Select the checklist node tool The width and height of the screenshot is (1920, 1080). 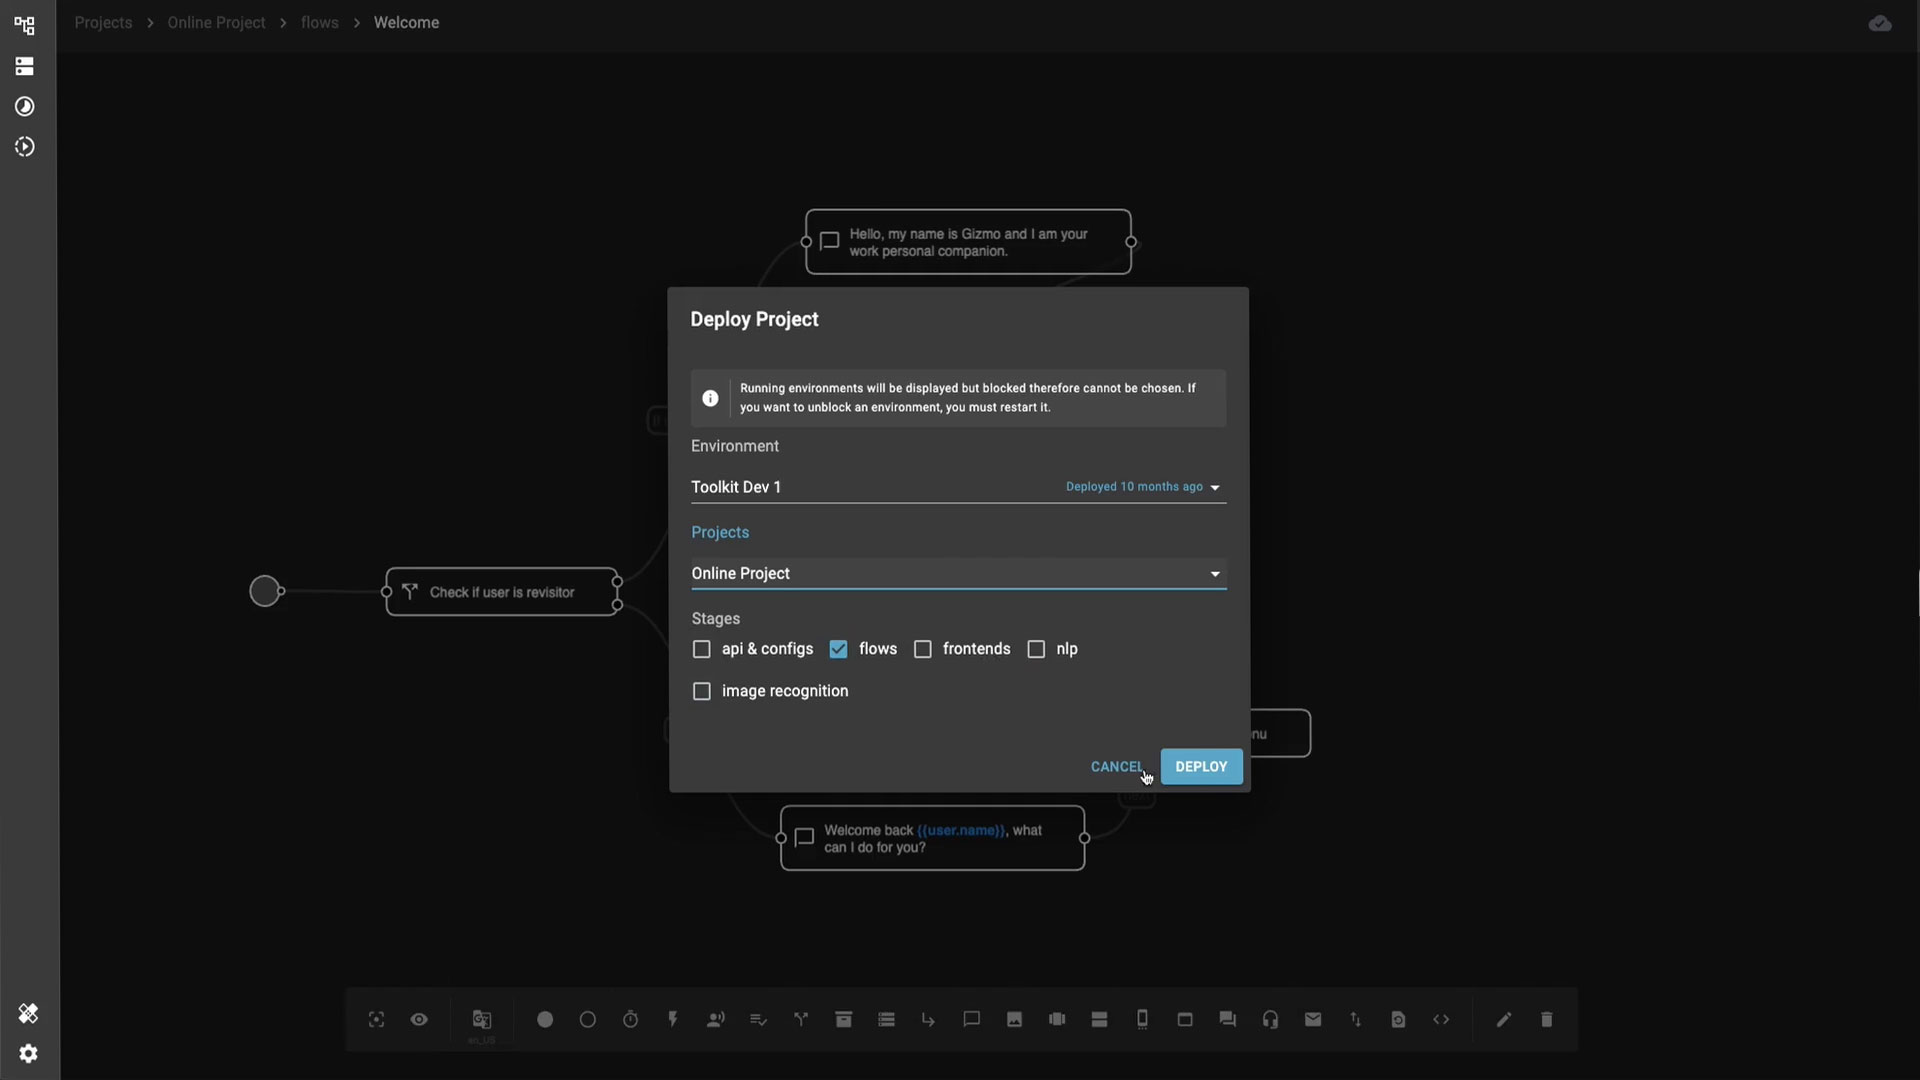[x=758, y=1019]
